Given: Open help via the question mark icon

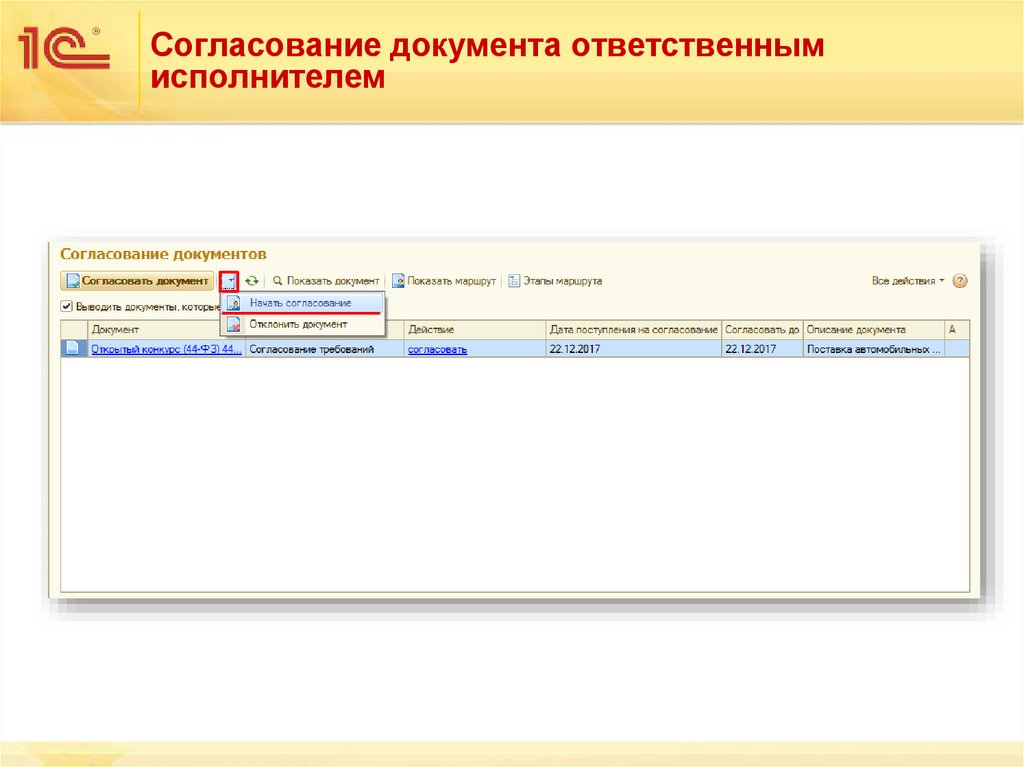Looking at the screenshot, I should [960, 281].
